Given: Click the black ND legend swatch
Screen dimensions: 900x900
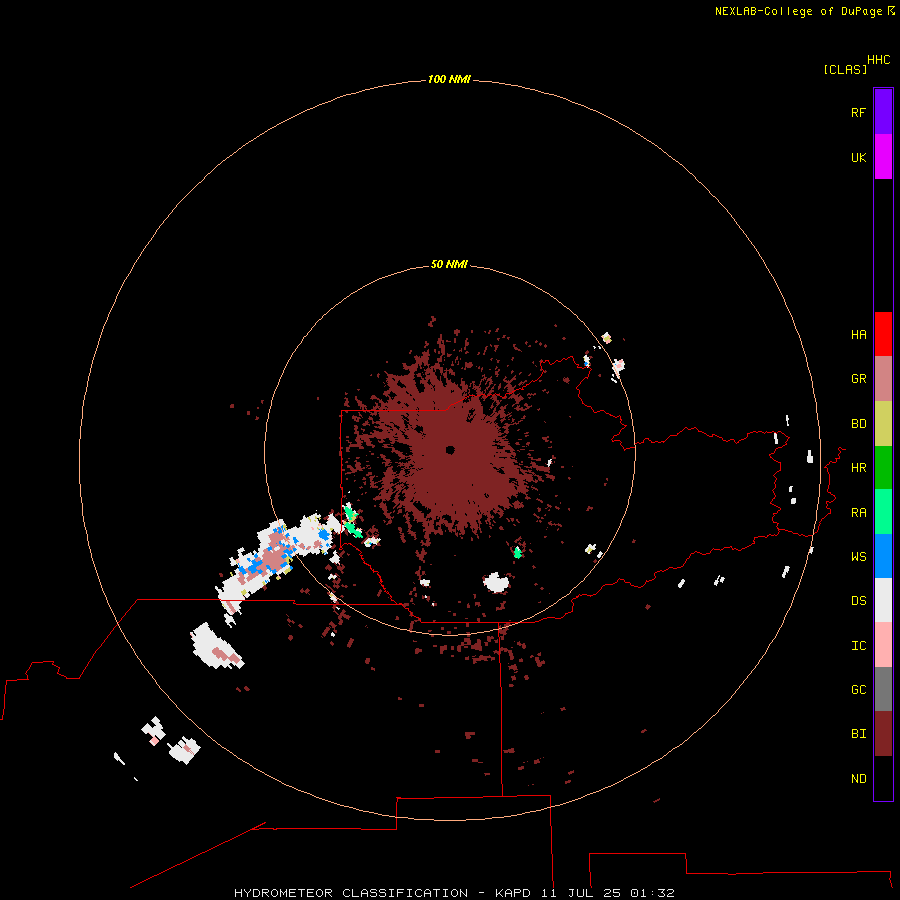Looking at the screenshot, I should click(883, 778).
